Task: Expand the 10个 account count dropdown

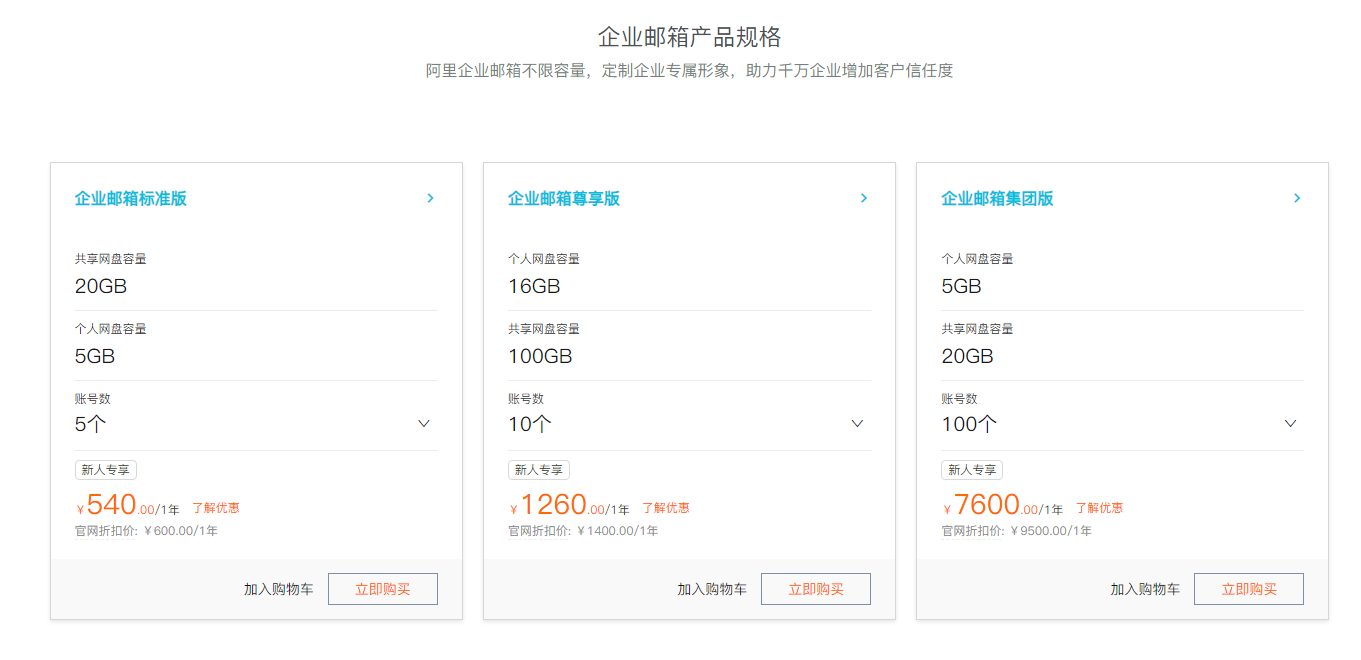Action: [x=857, y=424]
